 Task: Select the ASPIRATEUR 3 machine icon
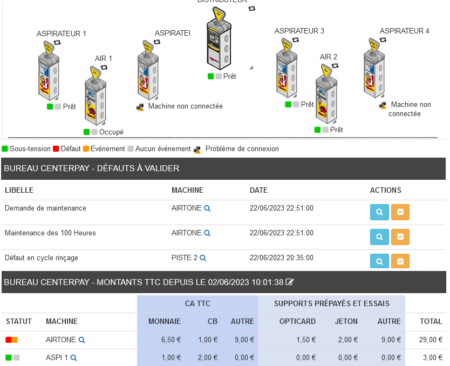287,68
